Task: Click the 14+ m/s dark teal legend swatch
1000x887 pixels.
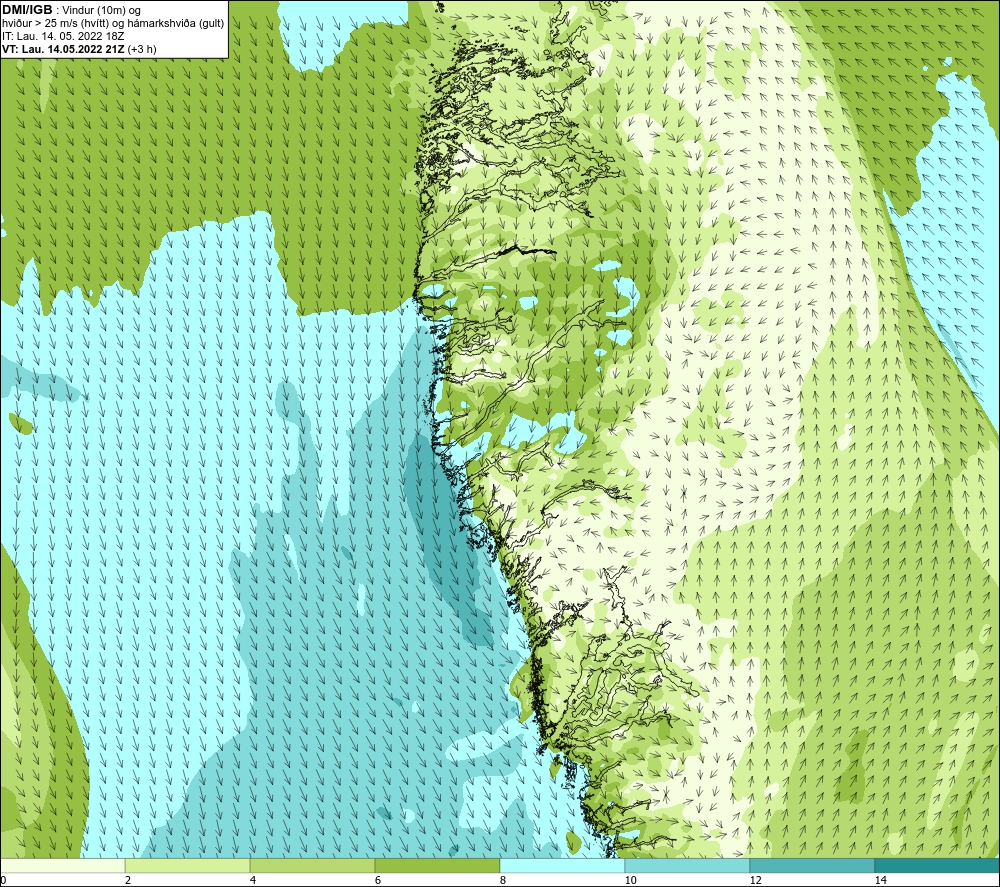Action: coord(938,865)
